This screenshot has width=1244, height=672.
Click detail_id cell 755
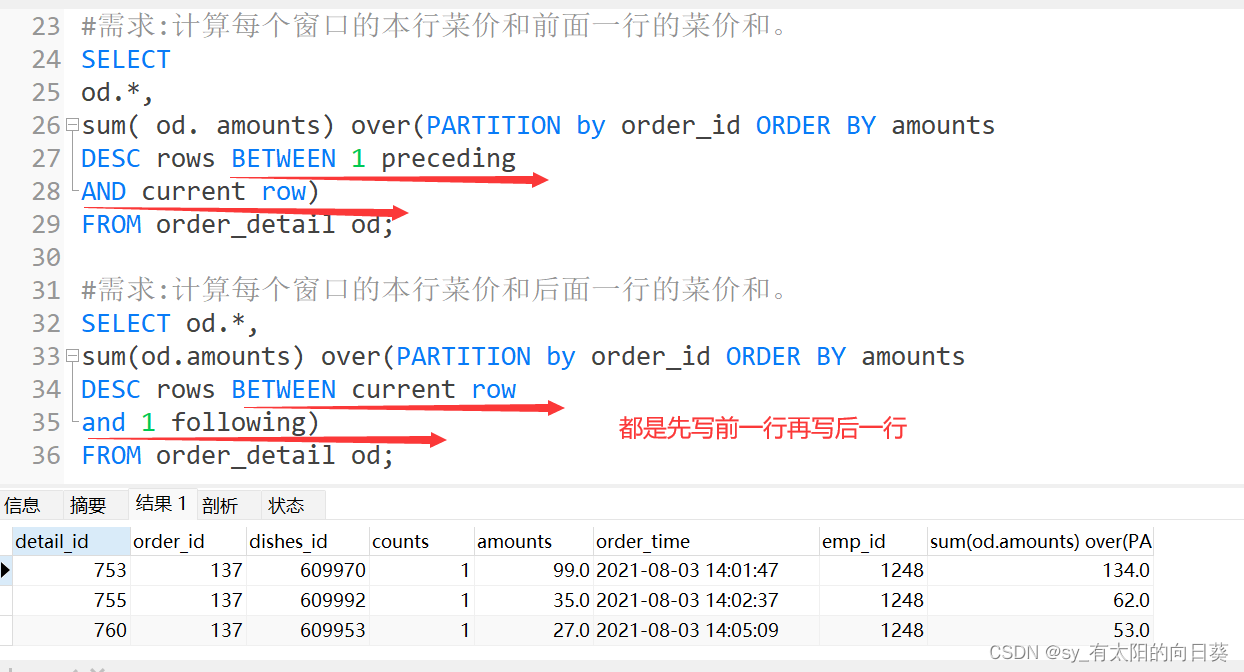(x=72, y=600)
